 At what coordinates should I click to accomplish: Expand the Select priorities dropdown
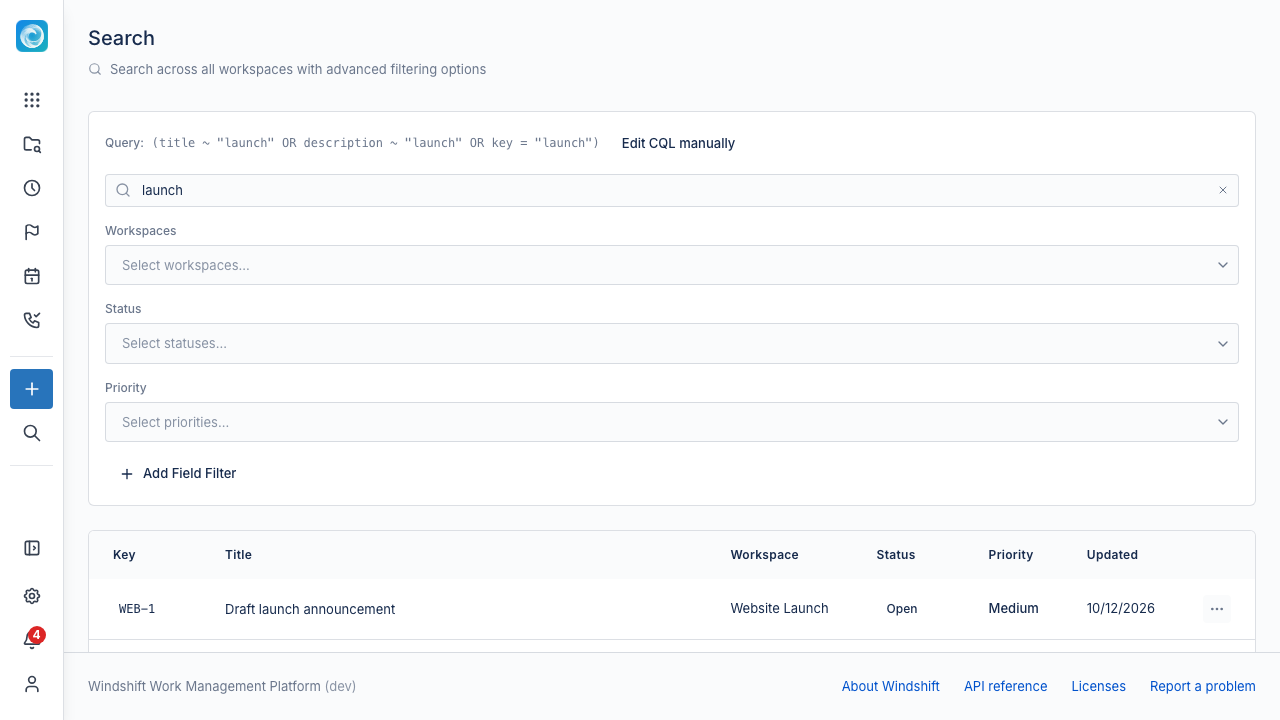672,422
